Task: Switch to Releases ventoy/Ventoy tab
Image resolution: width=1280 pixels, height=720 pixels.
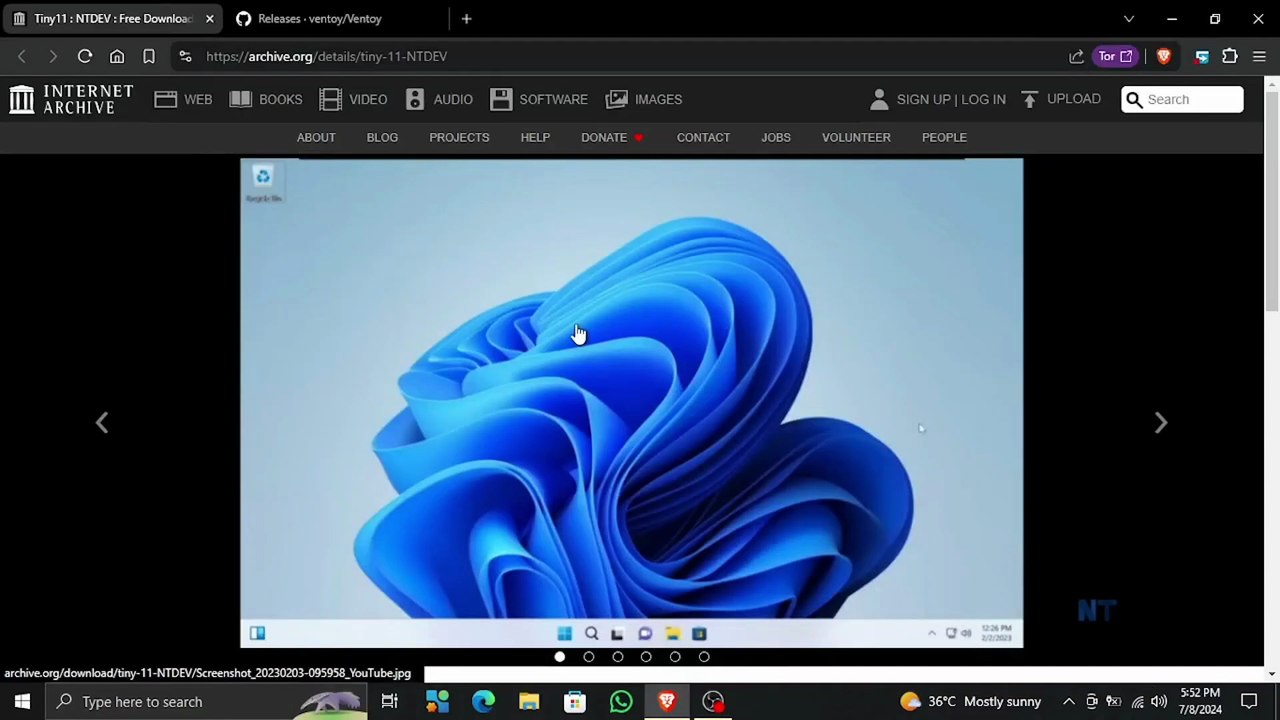Action: pyautogui.click(x=320, y=18)
